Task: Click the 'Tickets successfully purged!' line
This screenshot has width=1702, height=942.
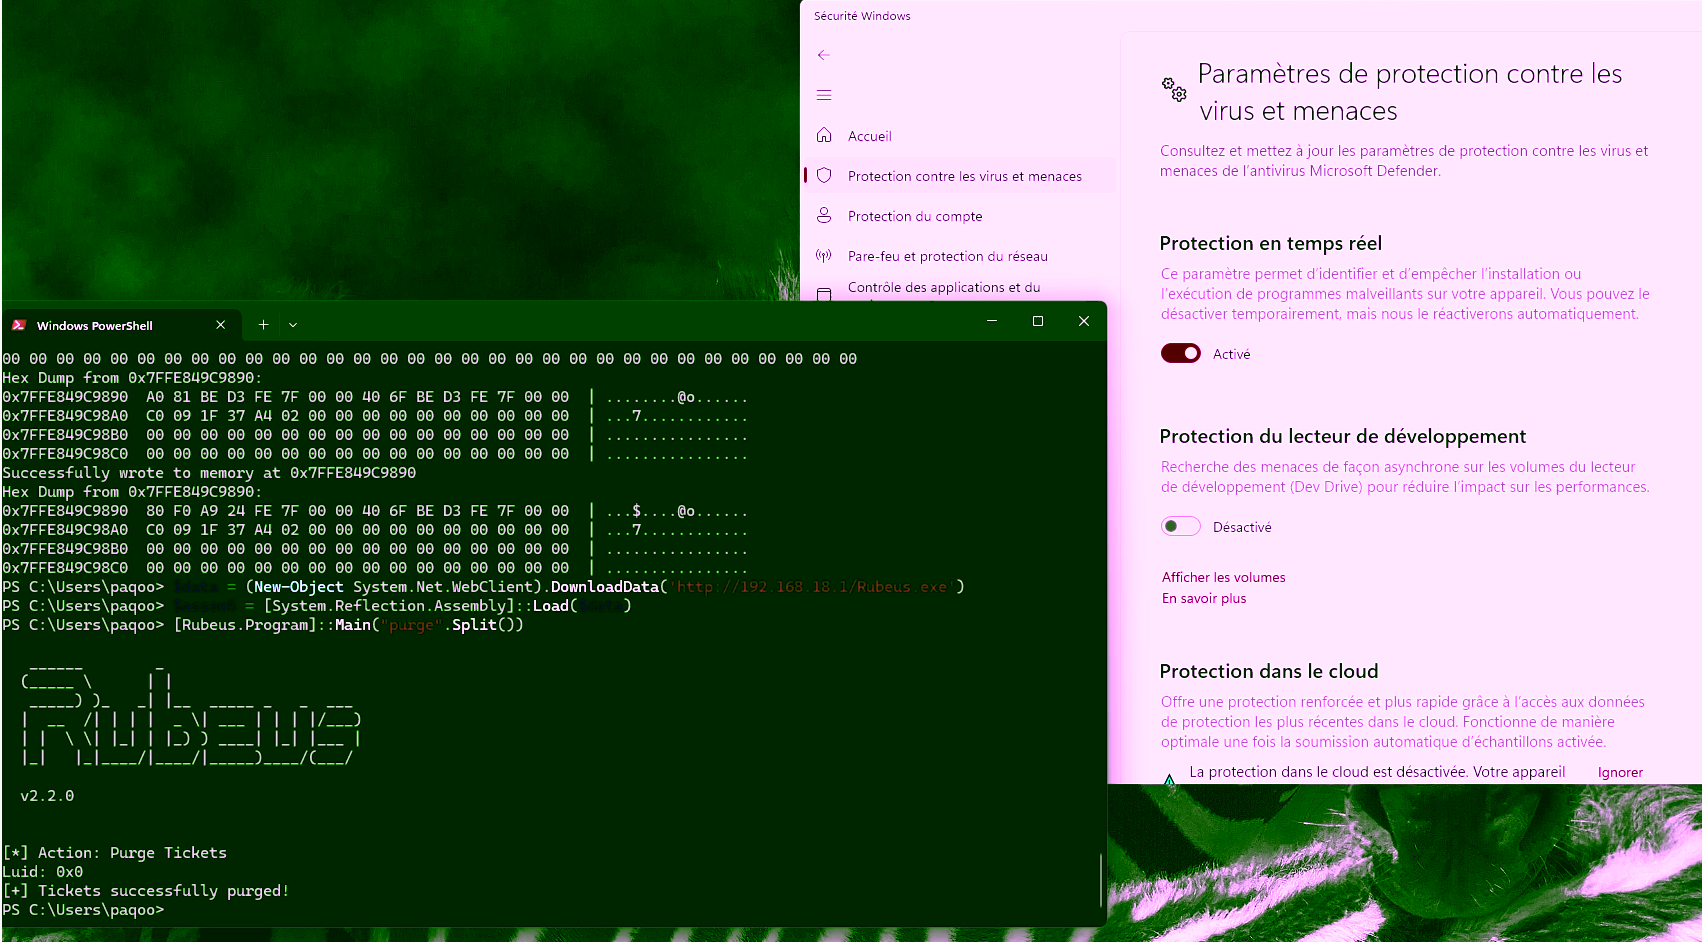Action: pyautogui.click(x=146, y=891)
